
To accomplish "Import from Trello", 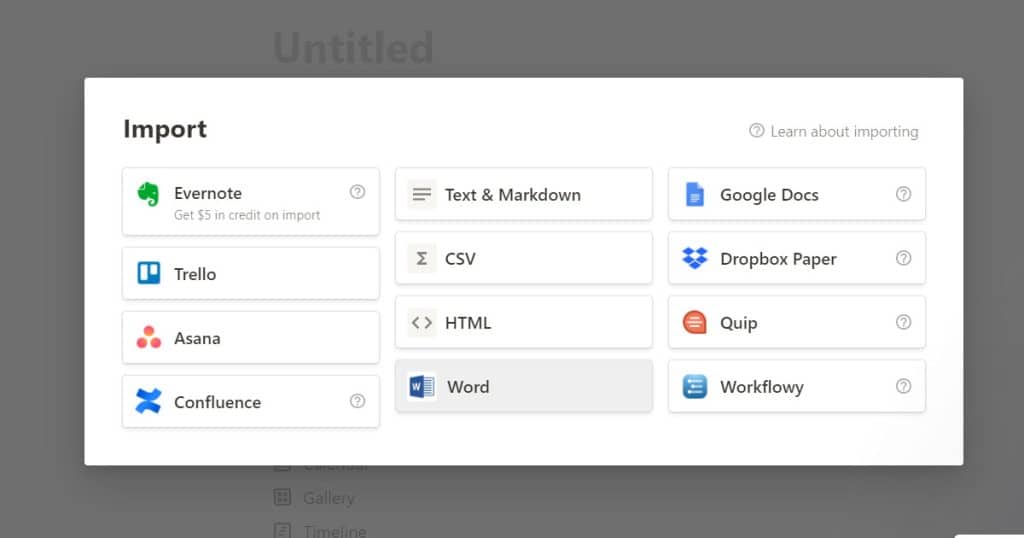I will (x=251, y=273).
